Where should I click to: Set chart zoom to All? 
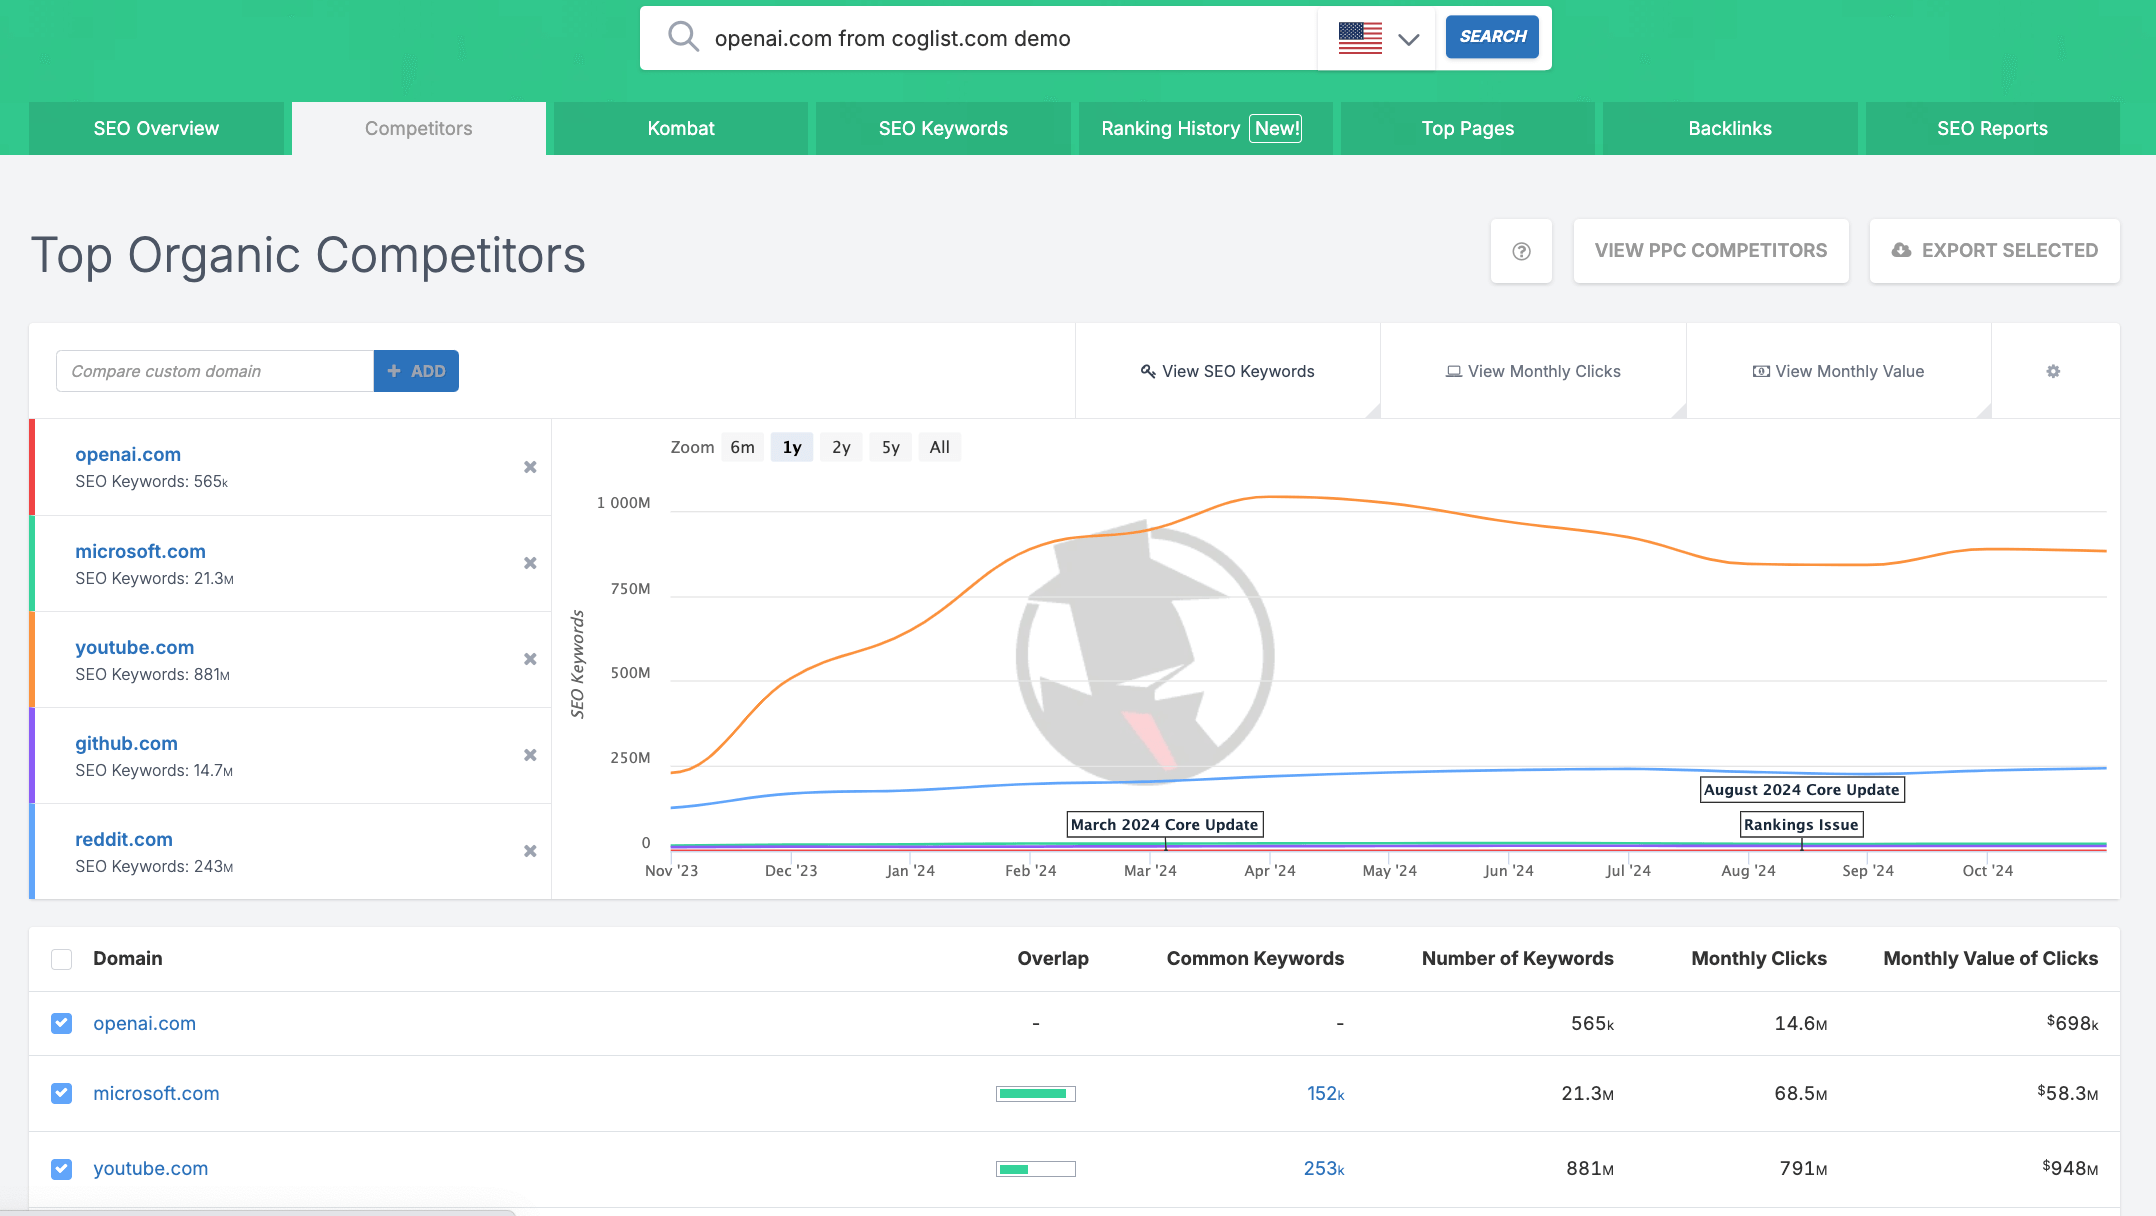[x=939, y=447]
